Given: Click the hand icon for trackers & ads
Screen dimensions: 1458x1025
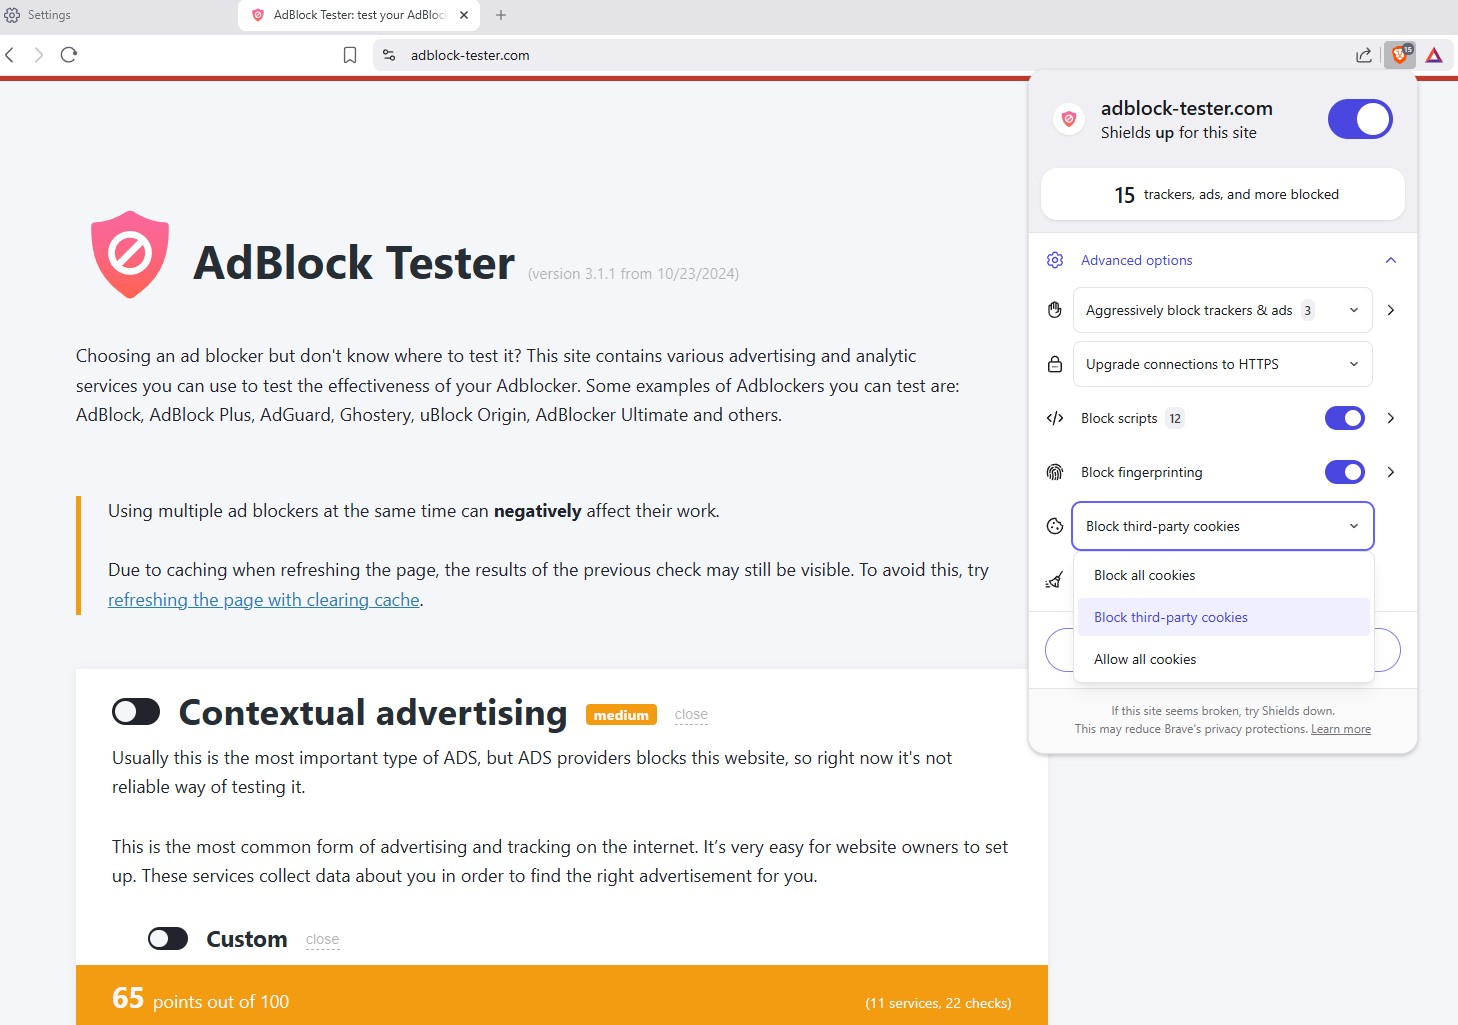Looking at the screenshot, I should coord(1055,310).
